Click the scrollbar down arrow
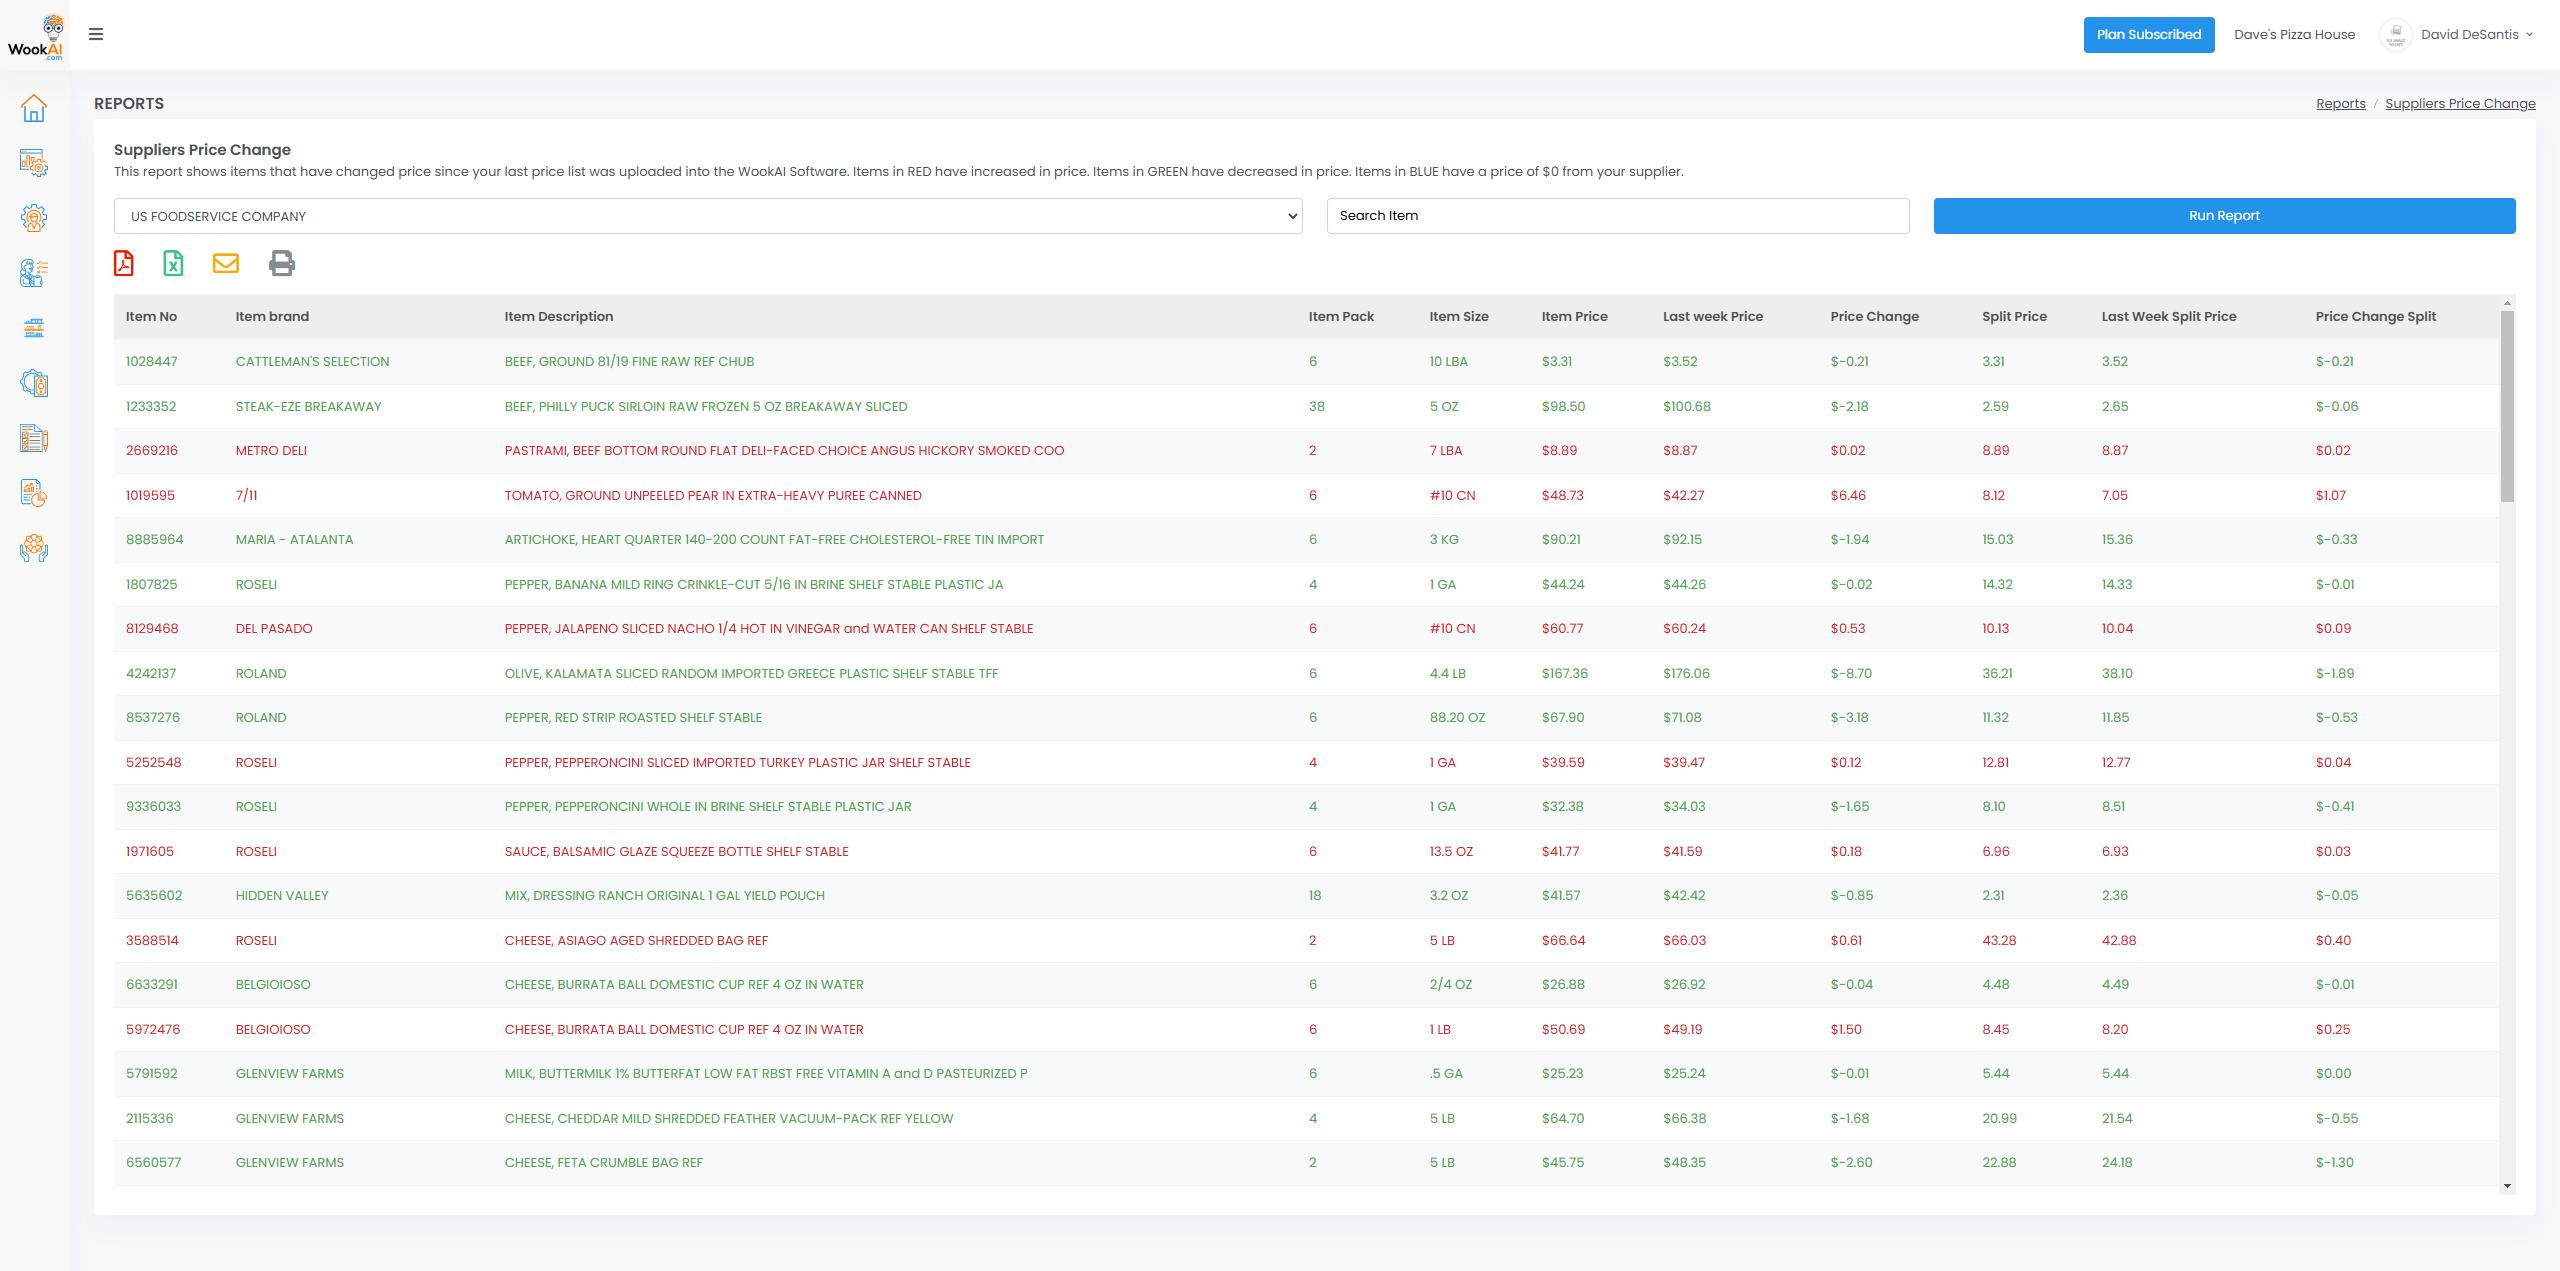This screenshot has width=2560, height=1271. 2507,1186
